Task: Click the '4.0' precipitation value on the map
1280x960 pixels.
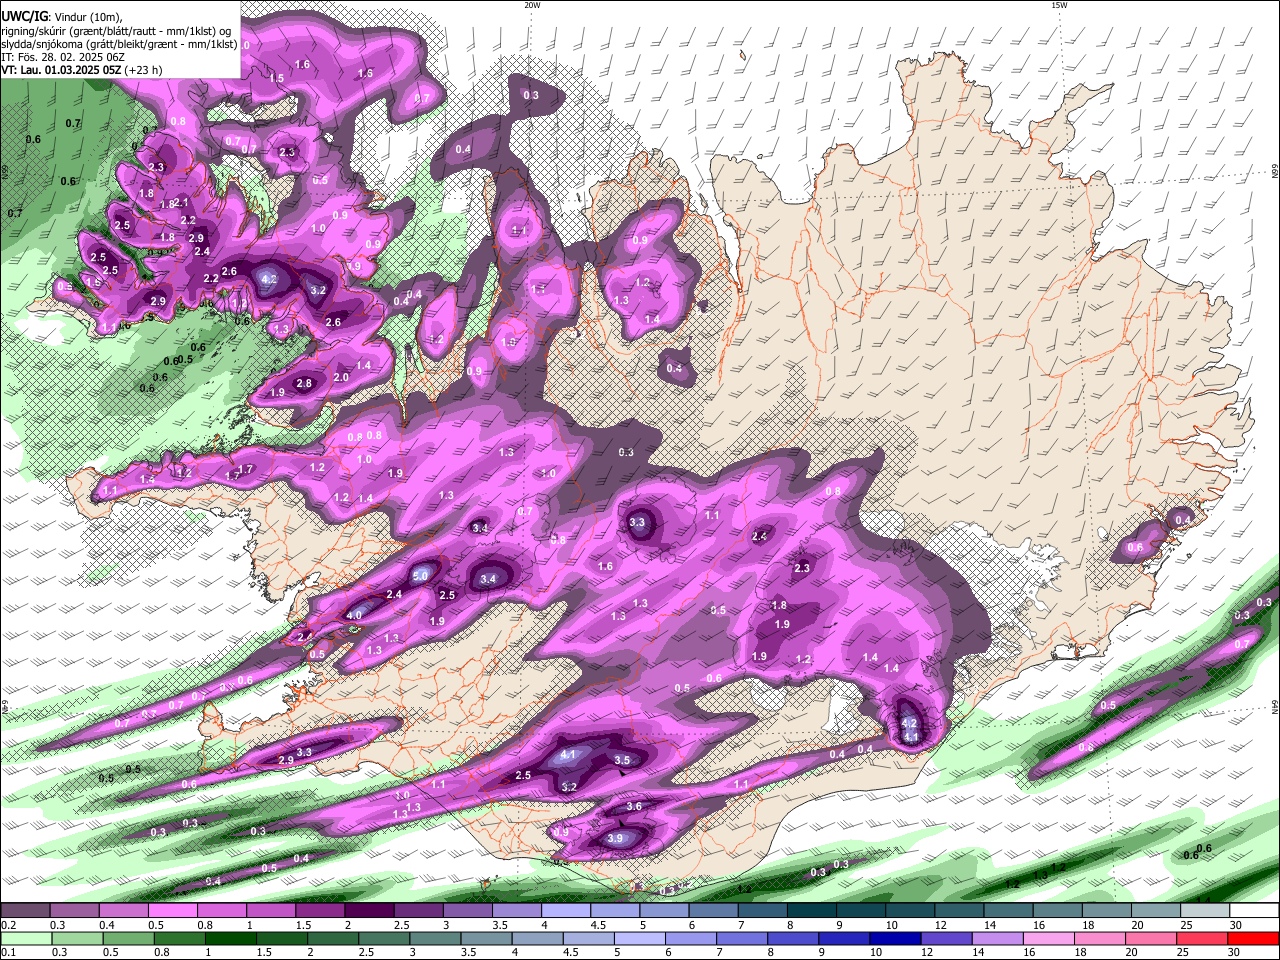Action: (x=354, y=615)
